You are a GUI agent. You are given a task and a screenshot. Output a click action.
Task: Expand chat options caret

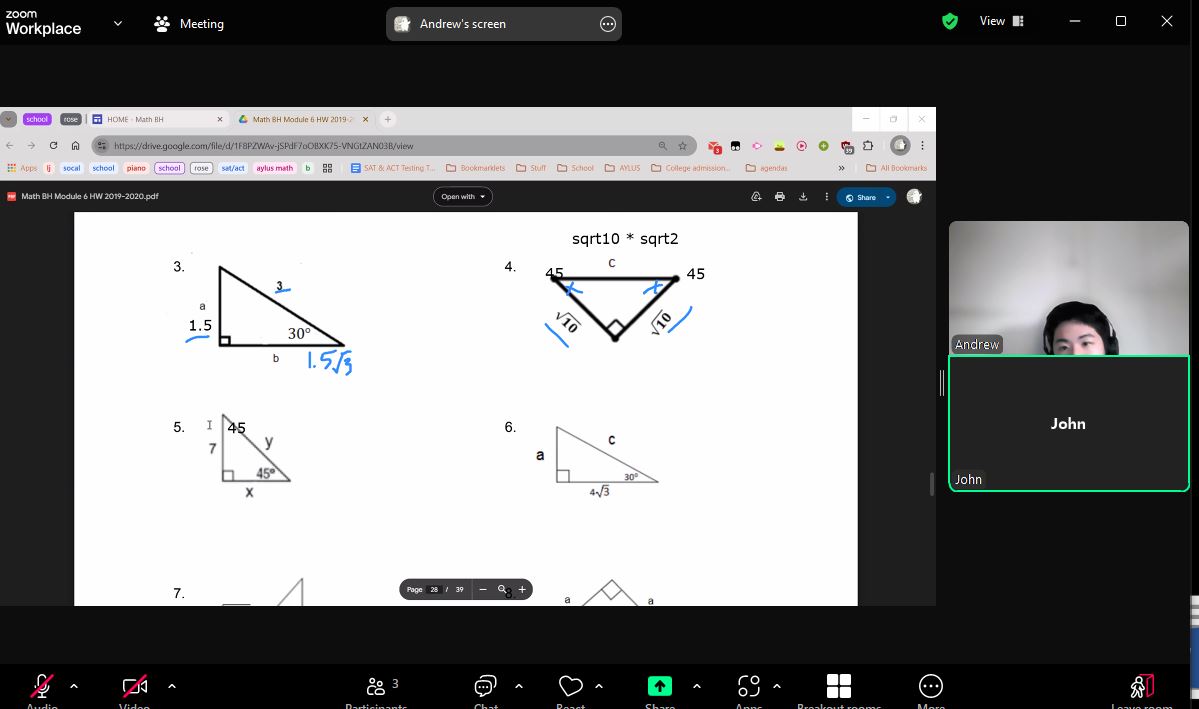tap(519, 686)
